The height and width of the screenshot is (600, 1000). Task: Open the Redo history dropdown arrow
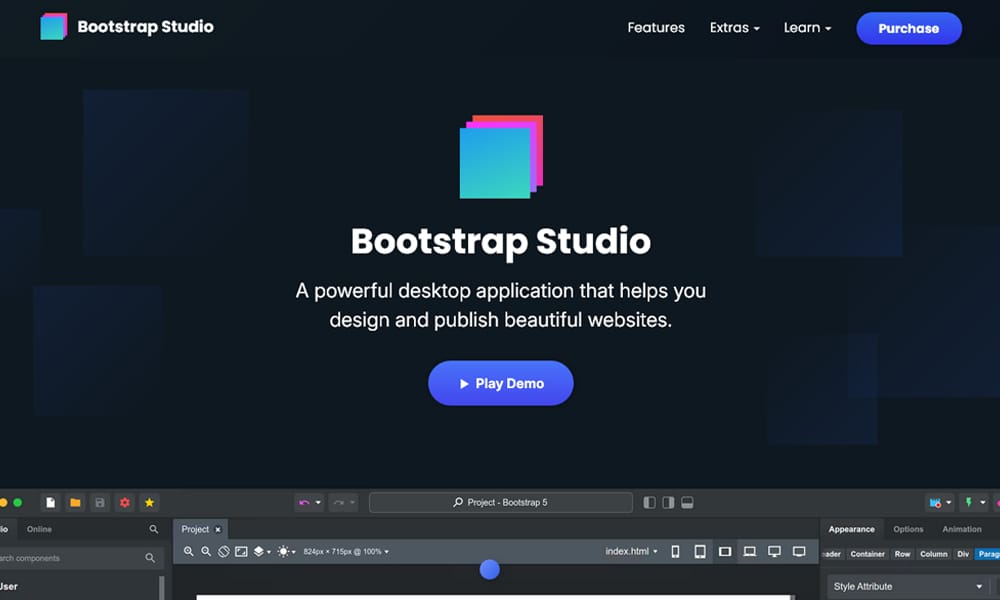click(x=352, y=502)
